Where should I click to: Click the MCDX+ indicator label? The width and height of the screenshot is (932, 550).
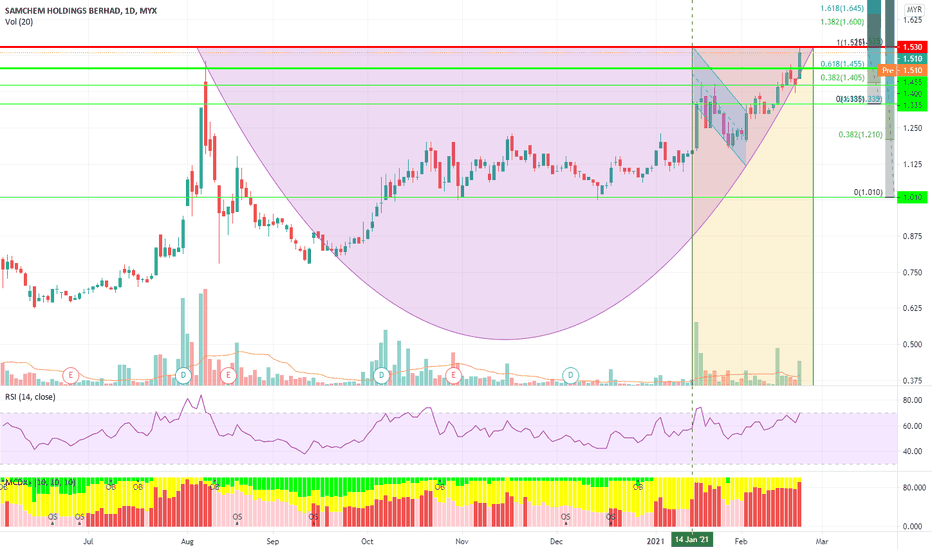40,482
